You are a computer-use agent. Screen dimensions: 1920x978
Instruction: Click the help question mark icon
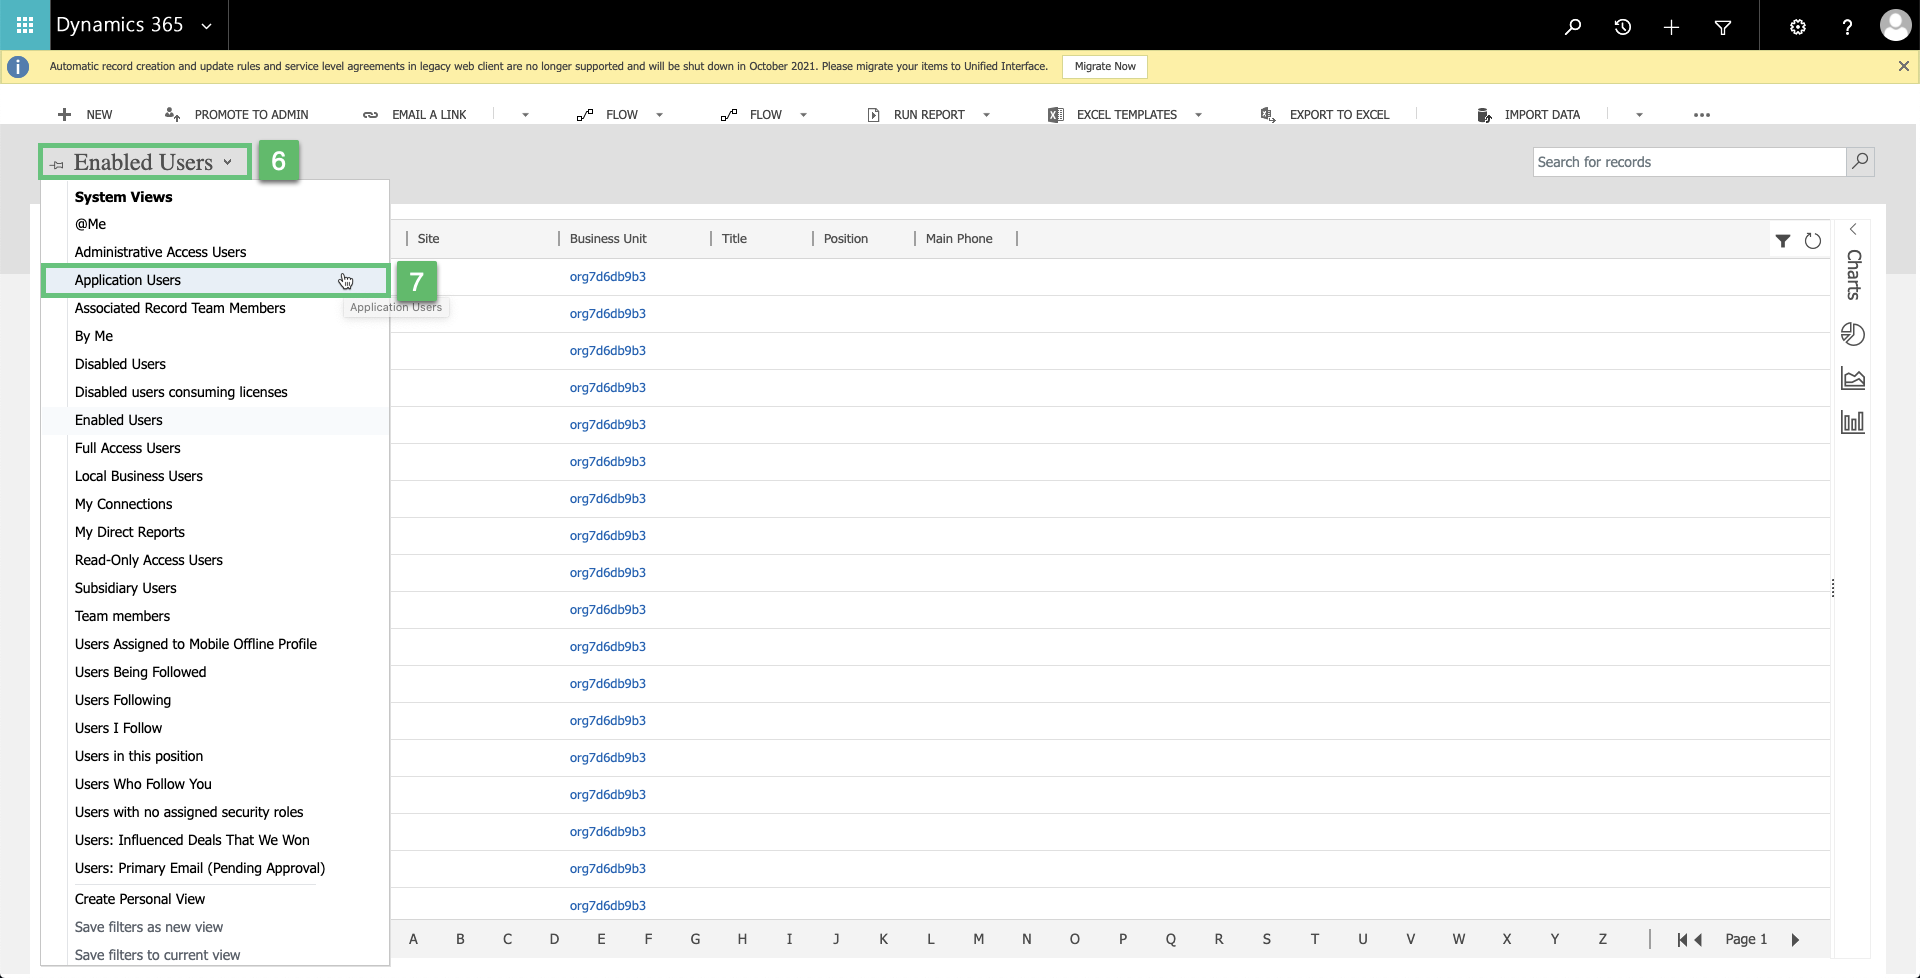[1847, 27]
